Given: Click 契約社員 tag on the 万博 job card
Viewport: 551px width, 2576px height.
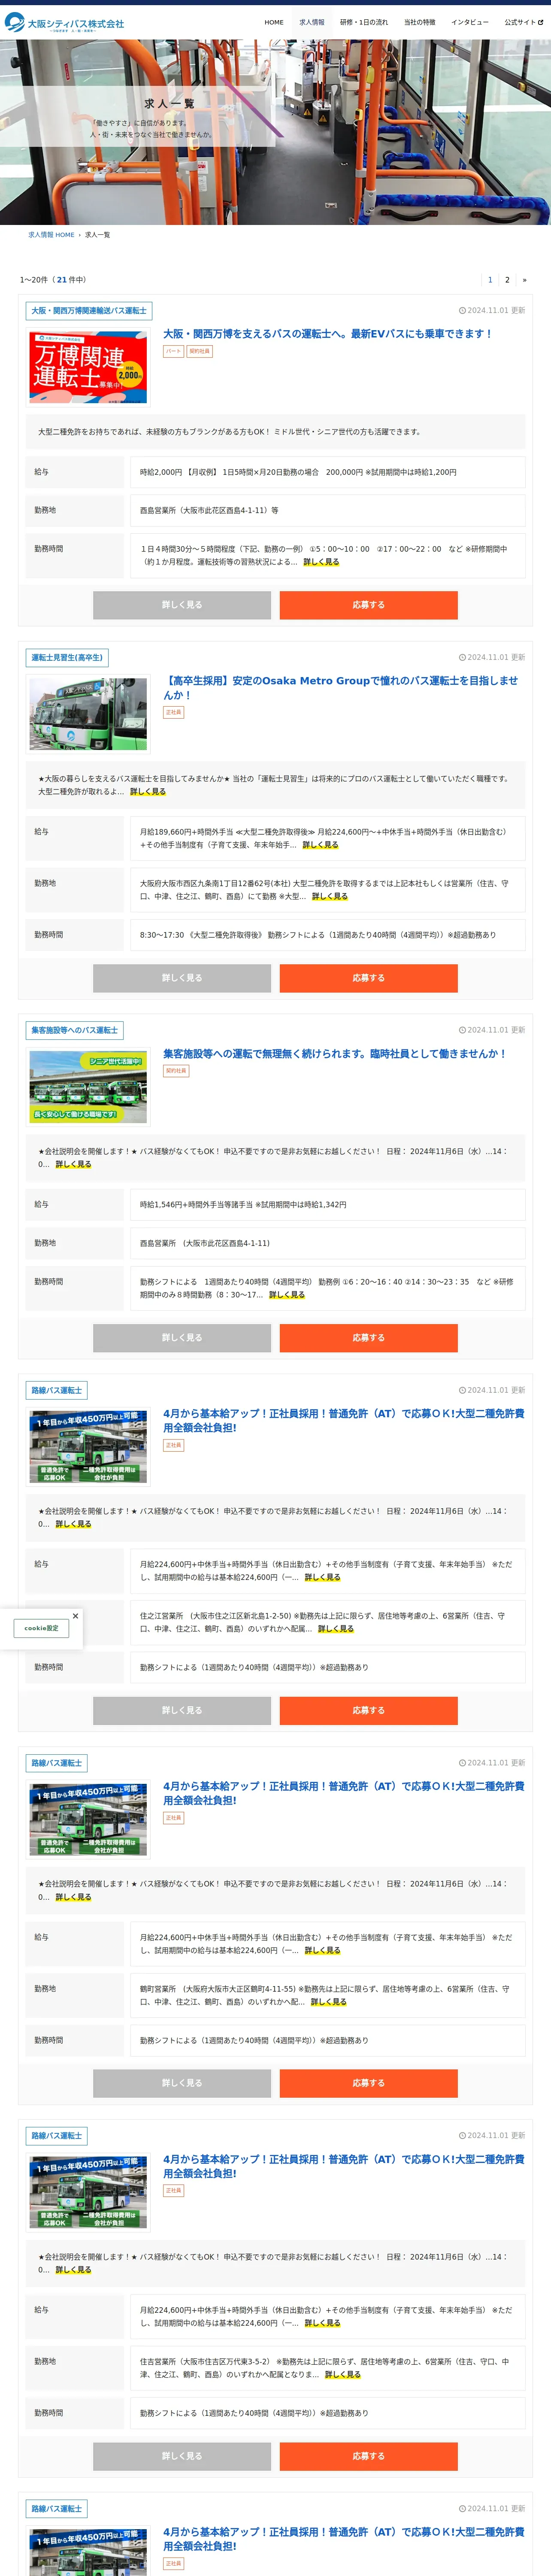Looking at the screenshot, I should (x=200, y=352).
